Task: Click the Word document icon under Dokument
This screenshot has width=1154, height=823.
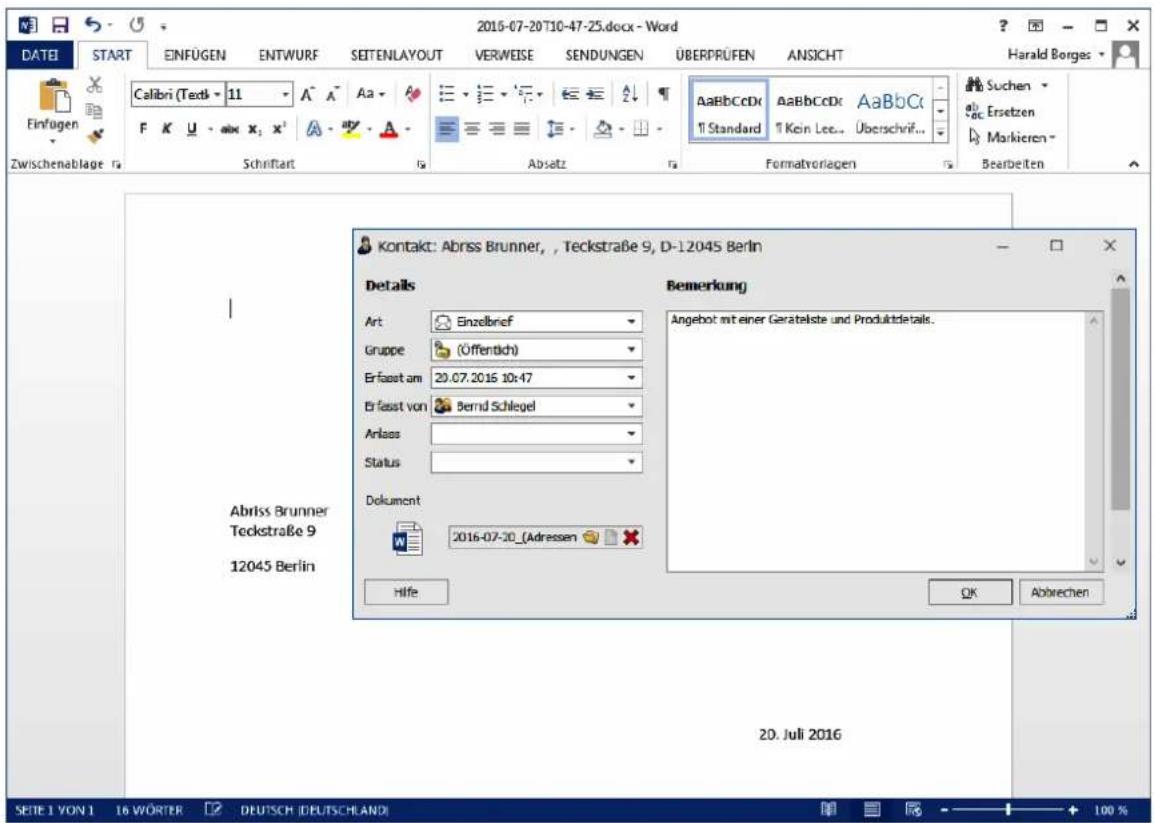Action: [x=407, y=539]
